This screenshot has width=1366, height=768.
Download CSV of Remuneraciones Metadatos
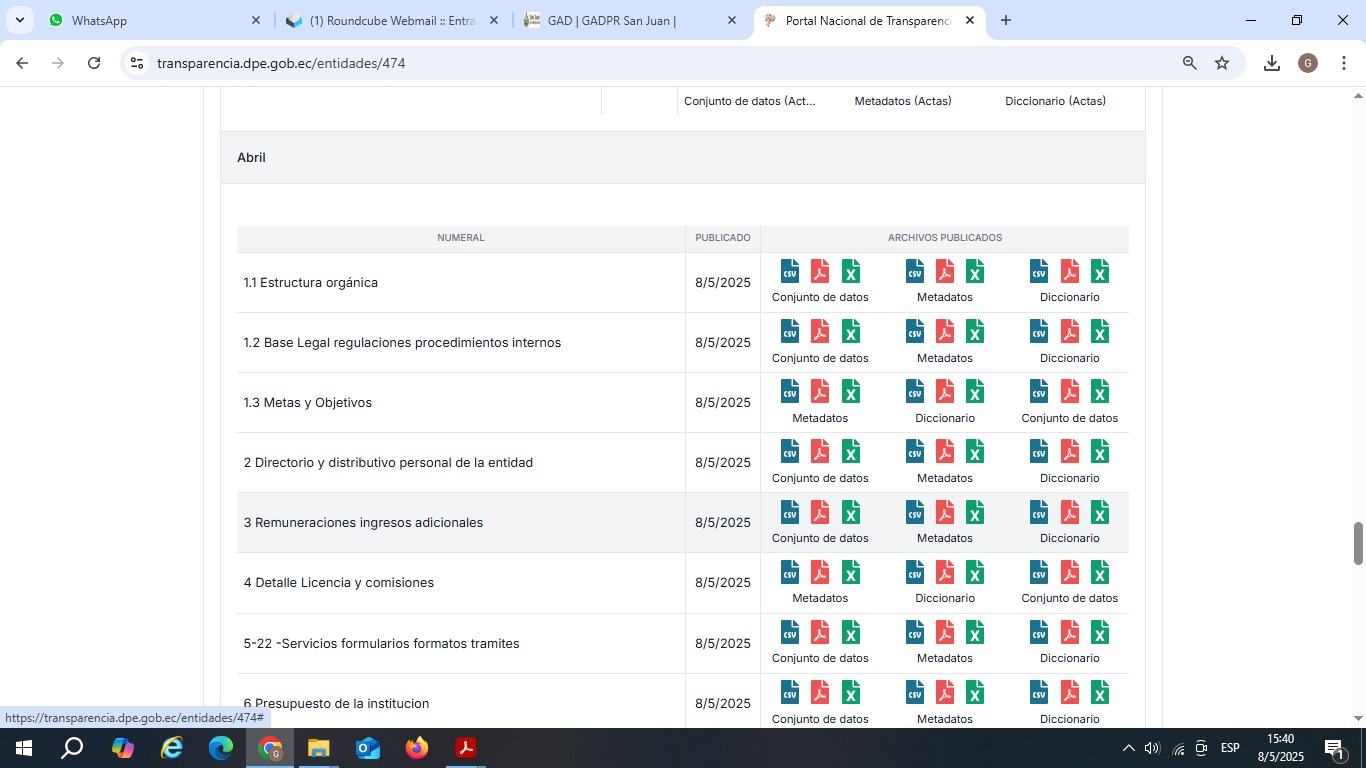915,512
